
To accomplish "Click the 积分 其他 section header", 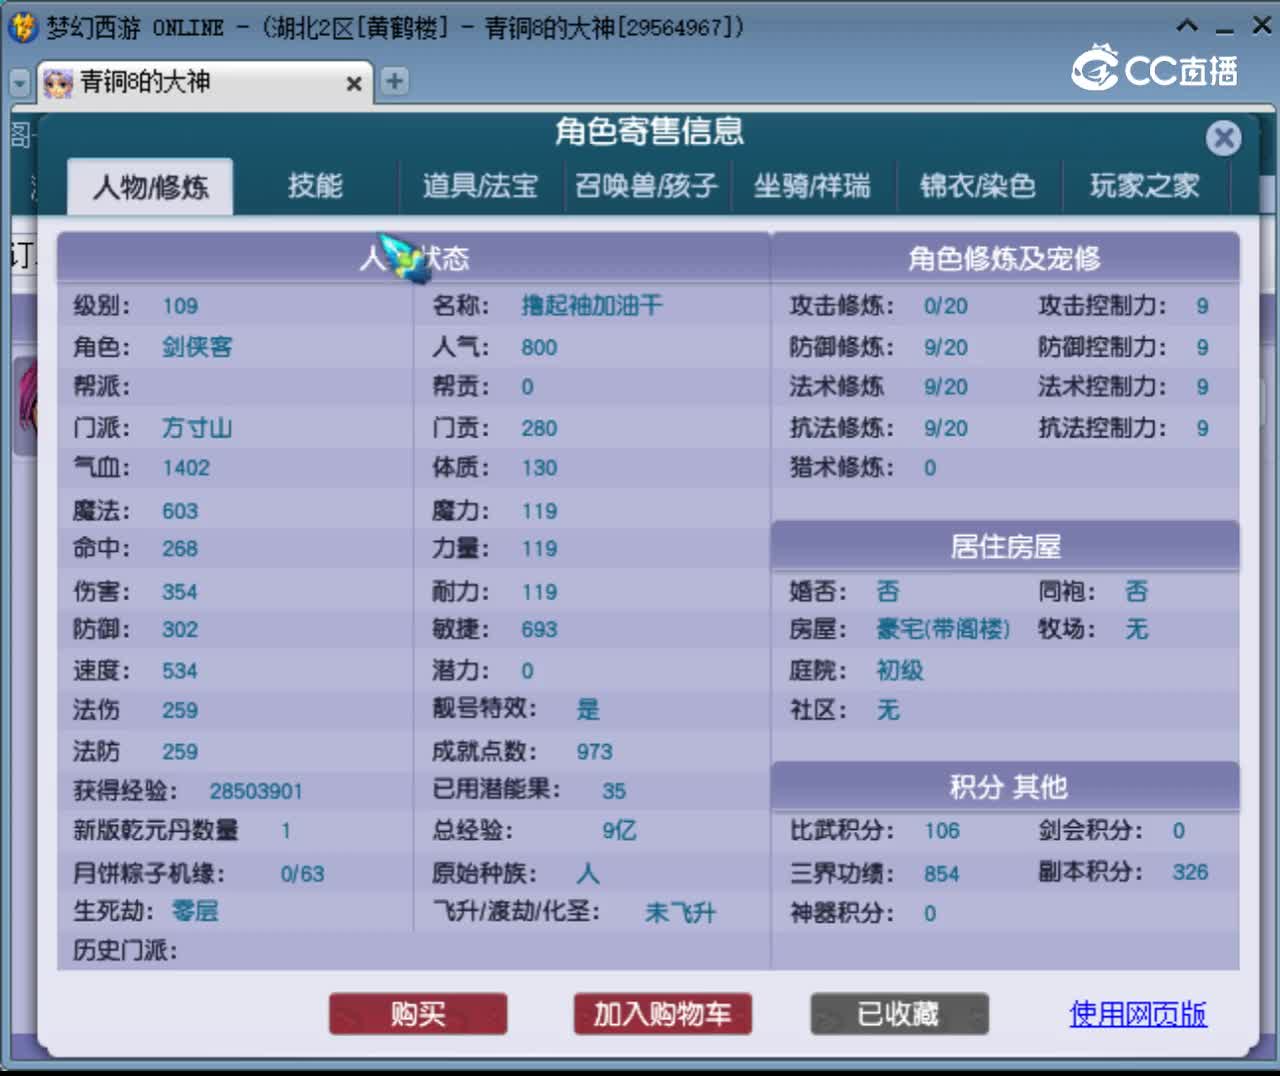I will pos(1004,786).
